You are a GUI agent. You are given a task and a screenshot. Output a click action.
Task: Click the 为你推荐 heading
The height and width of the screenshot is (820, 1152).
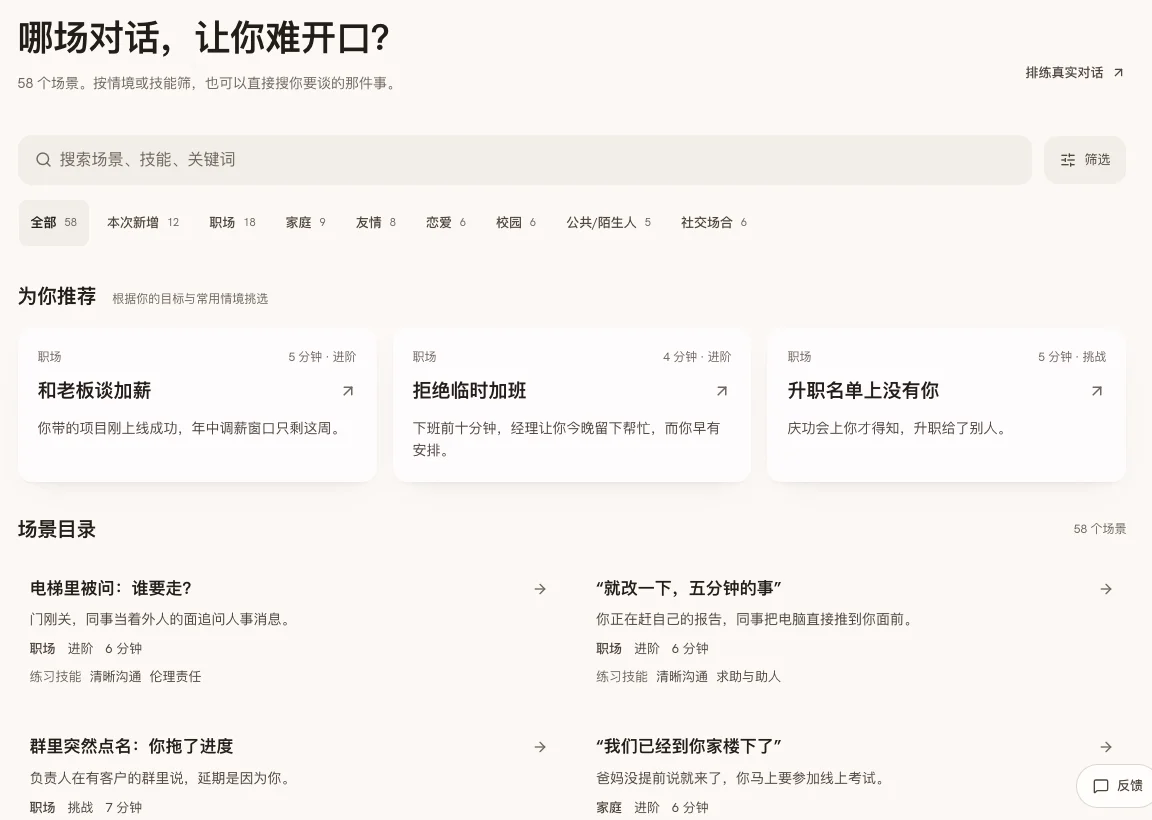click(x=57, y=296)
